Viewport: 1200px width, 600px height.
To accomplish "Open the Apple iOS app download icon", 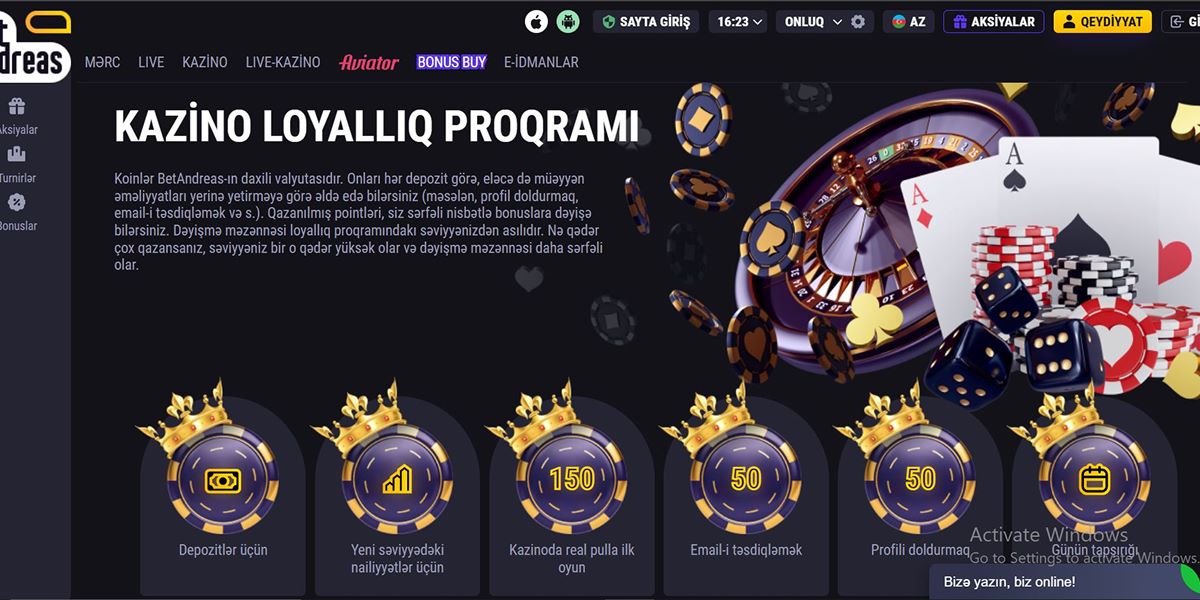I will [x=537, y=21].
